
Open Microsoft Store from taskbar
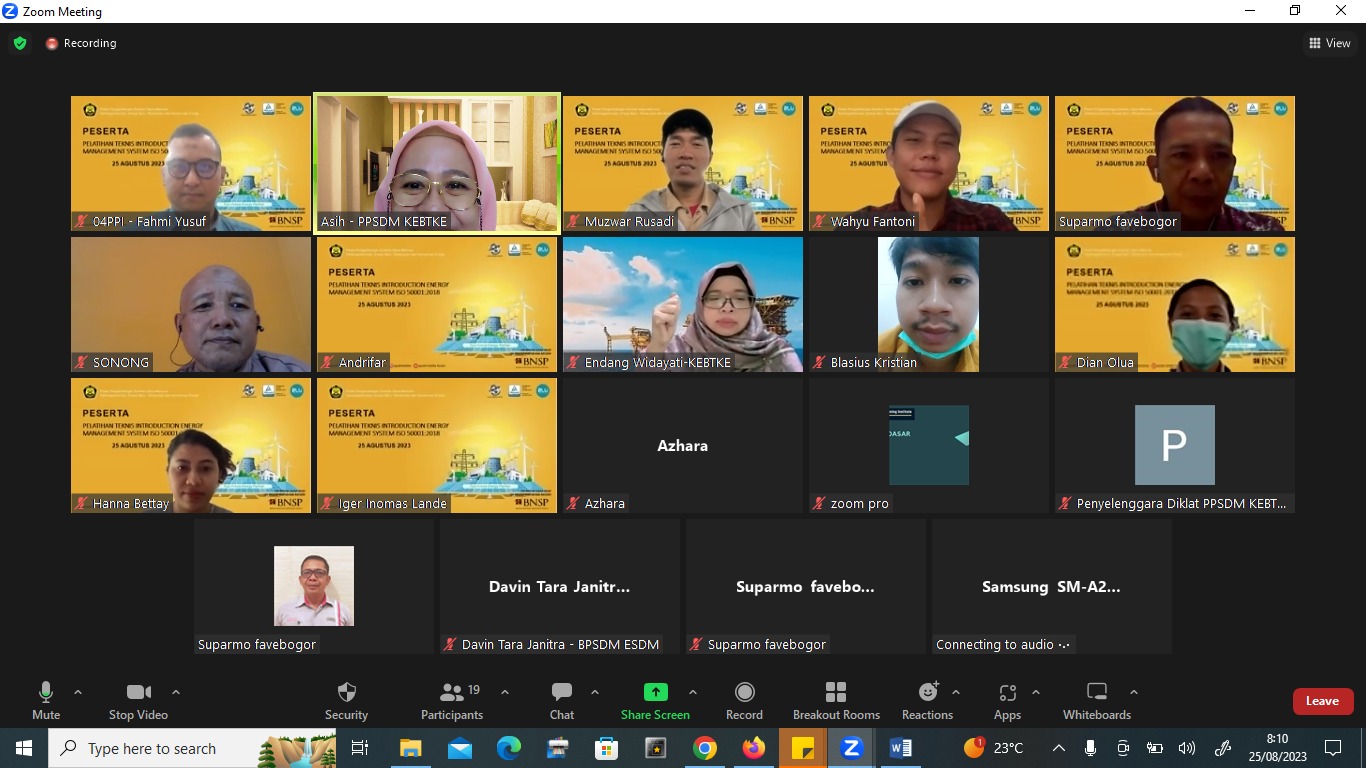point(607,748)
